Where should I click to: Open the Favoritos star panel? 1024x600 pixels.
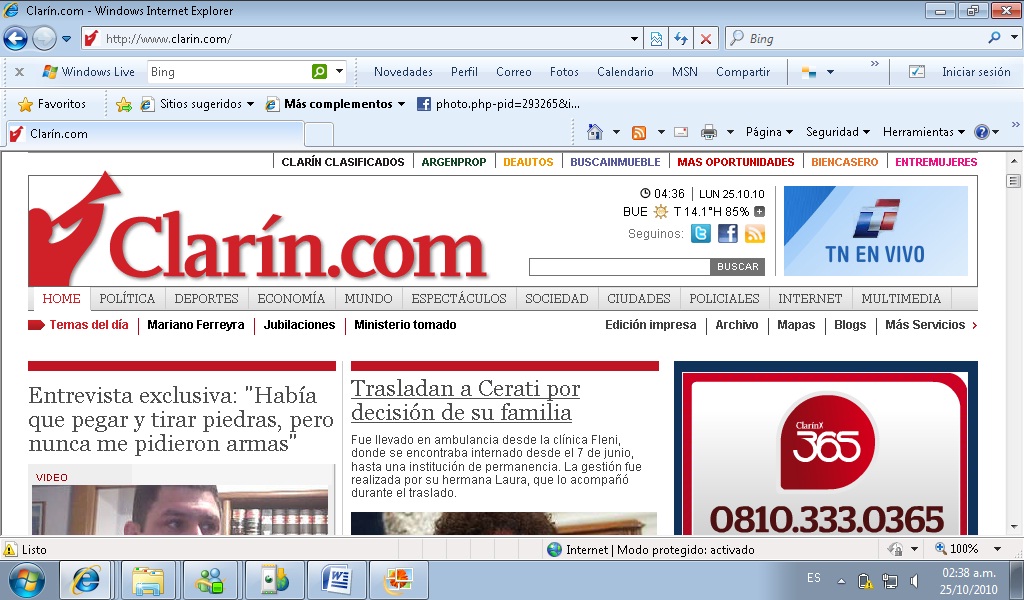tap(52, 104)
